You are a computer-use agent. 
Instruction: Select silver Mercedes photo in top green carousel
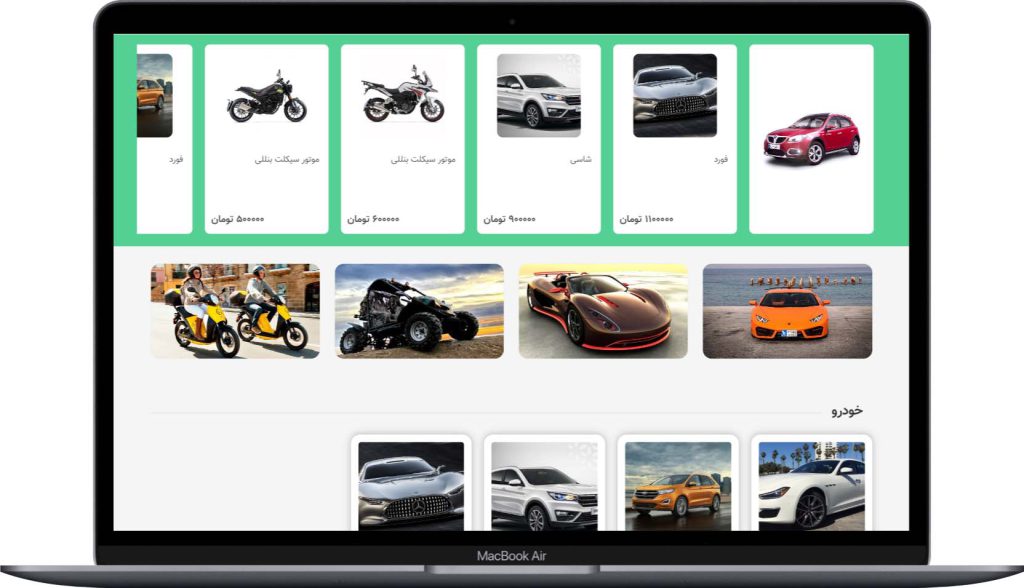(674, 96)
